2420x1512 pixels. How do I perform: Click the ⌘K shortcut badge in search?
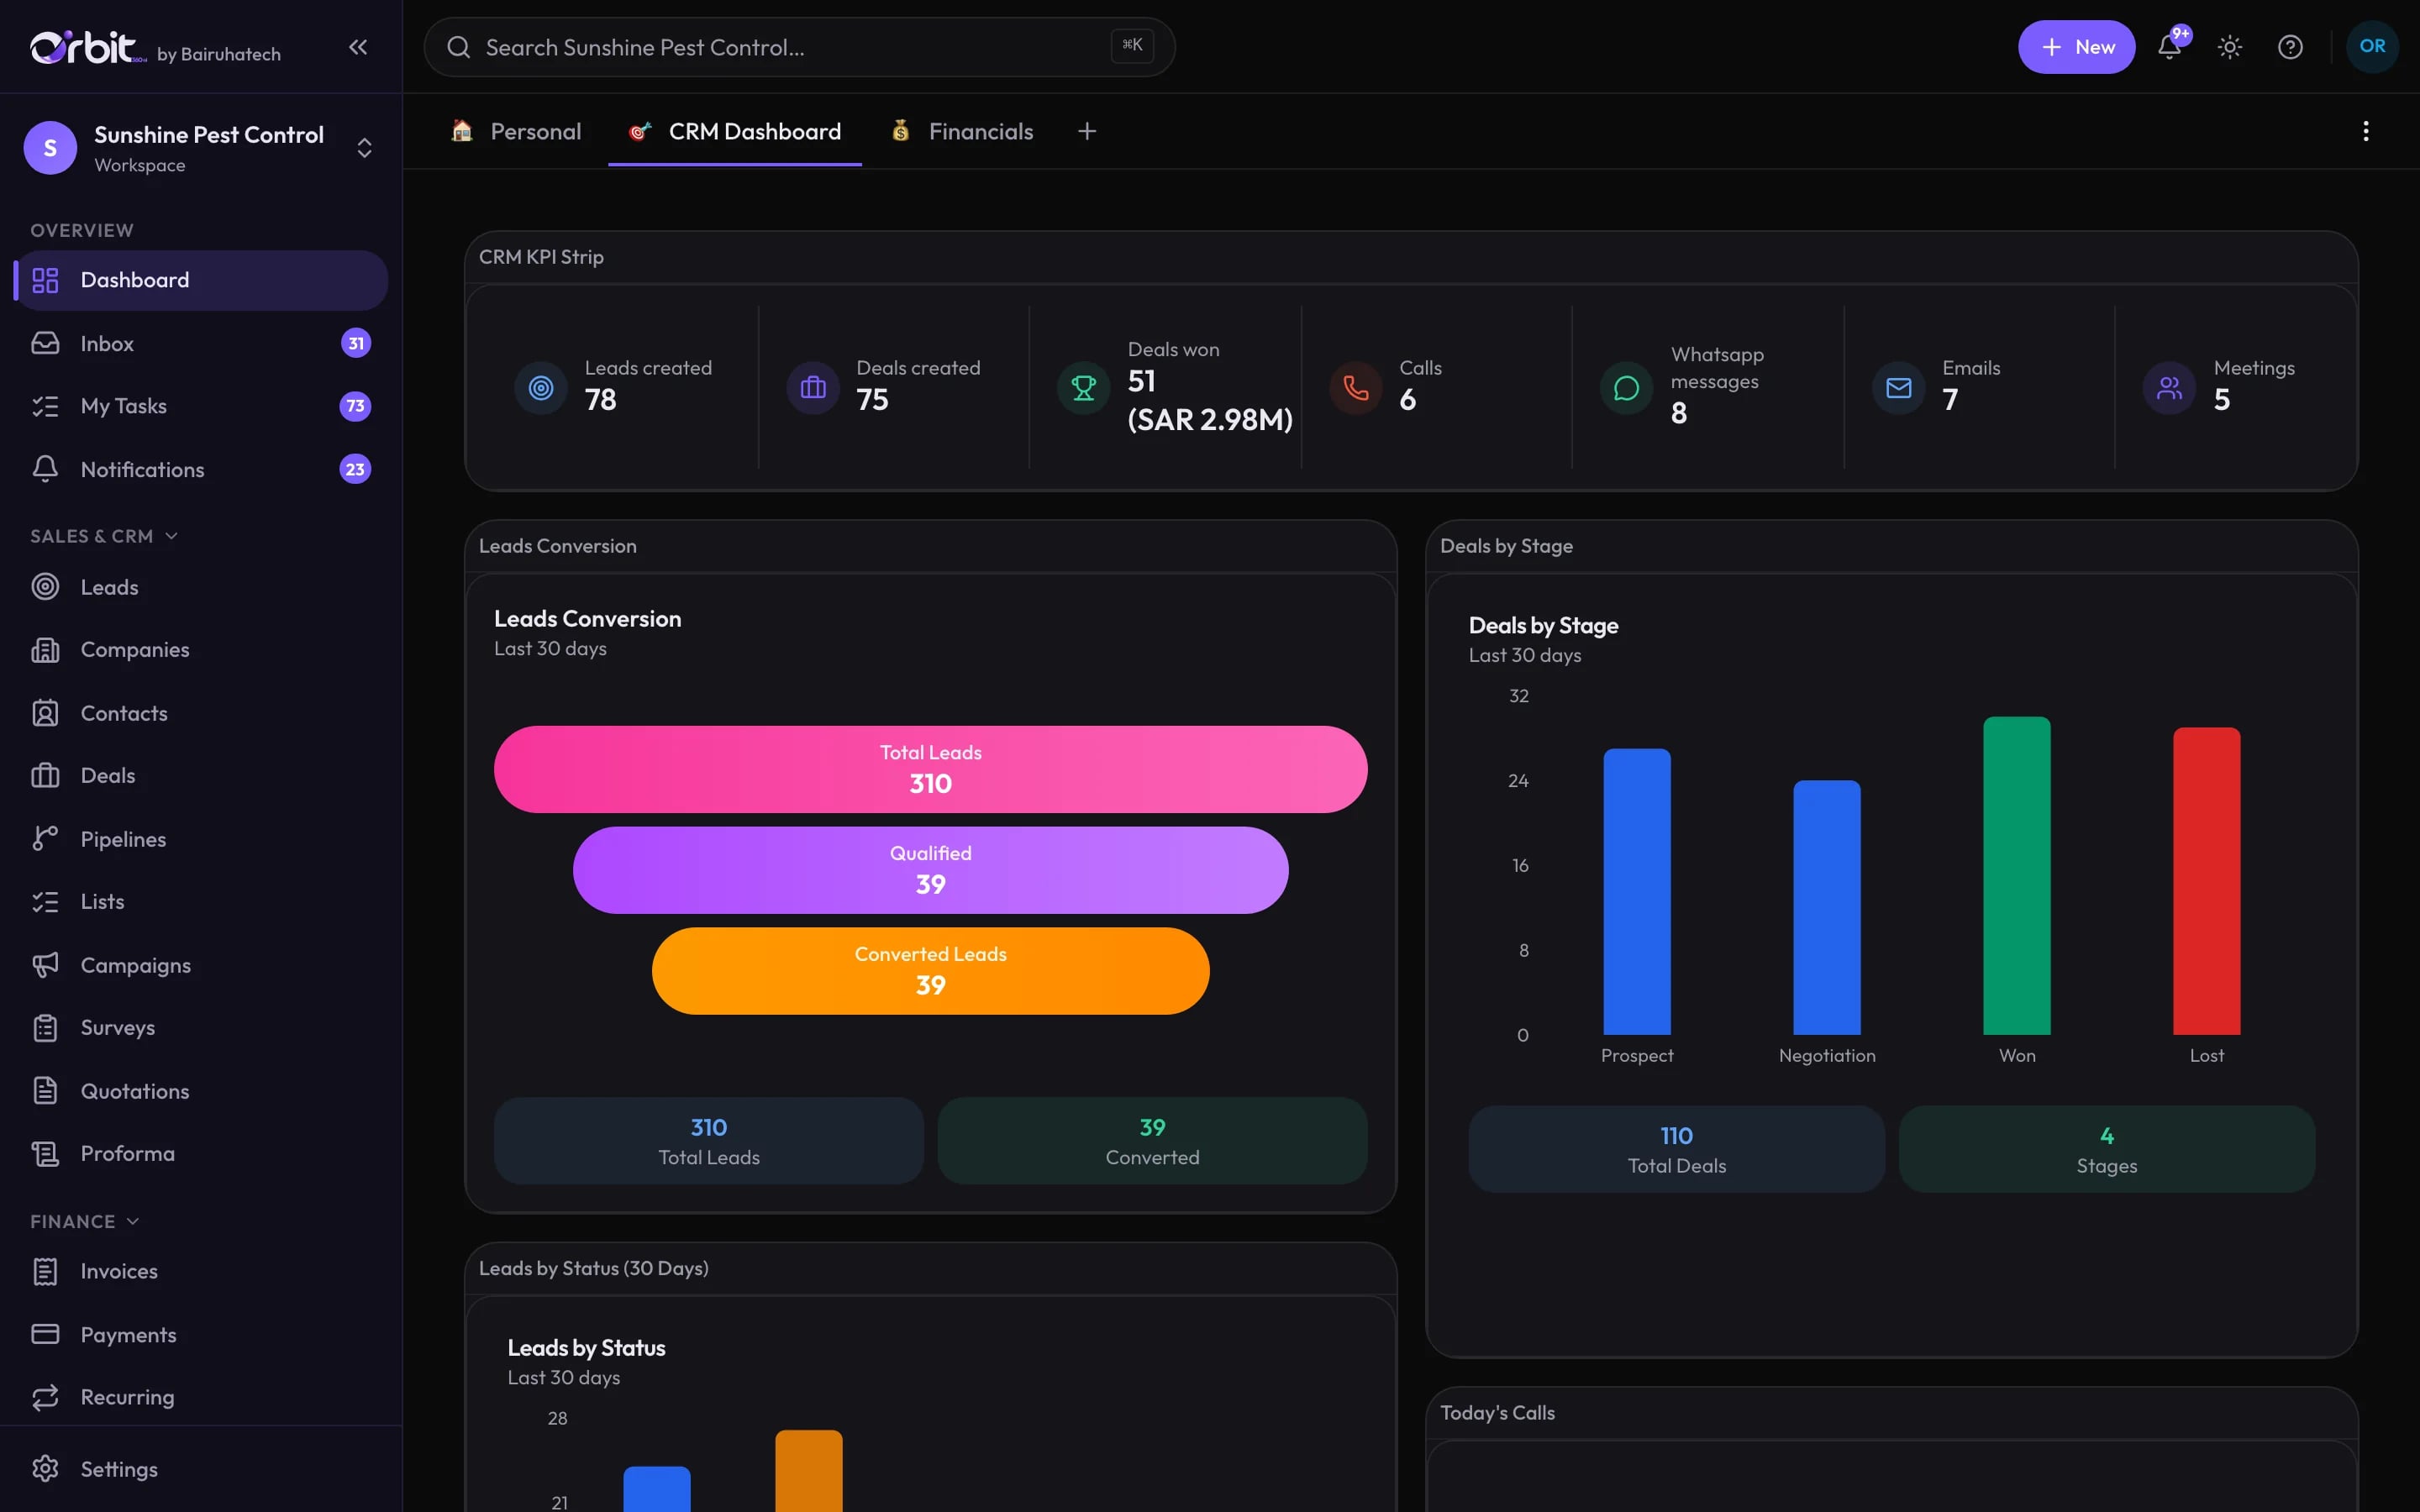(1132, 45)
